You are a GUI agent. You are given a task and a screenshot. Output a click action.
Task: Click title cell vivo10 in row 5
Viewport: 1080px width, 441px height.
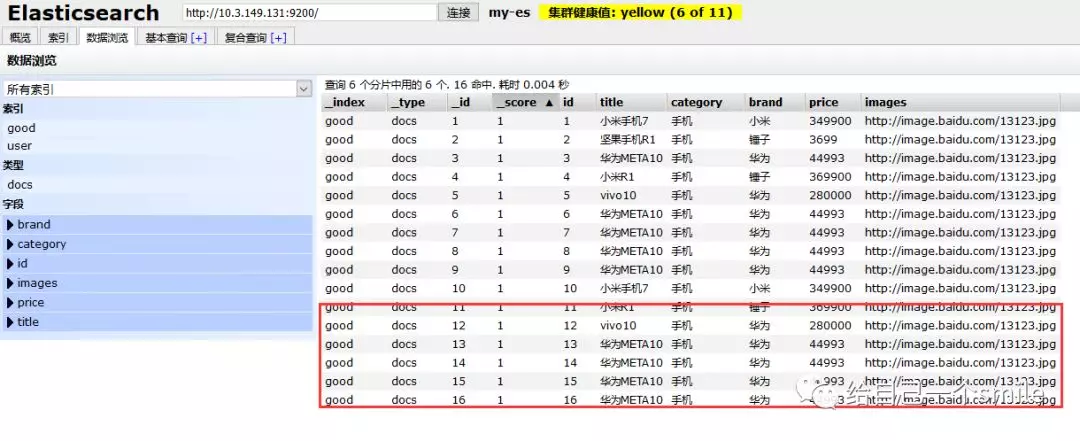[x=619, y=196]
